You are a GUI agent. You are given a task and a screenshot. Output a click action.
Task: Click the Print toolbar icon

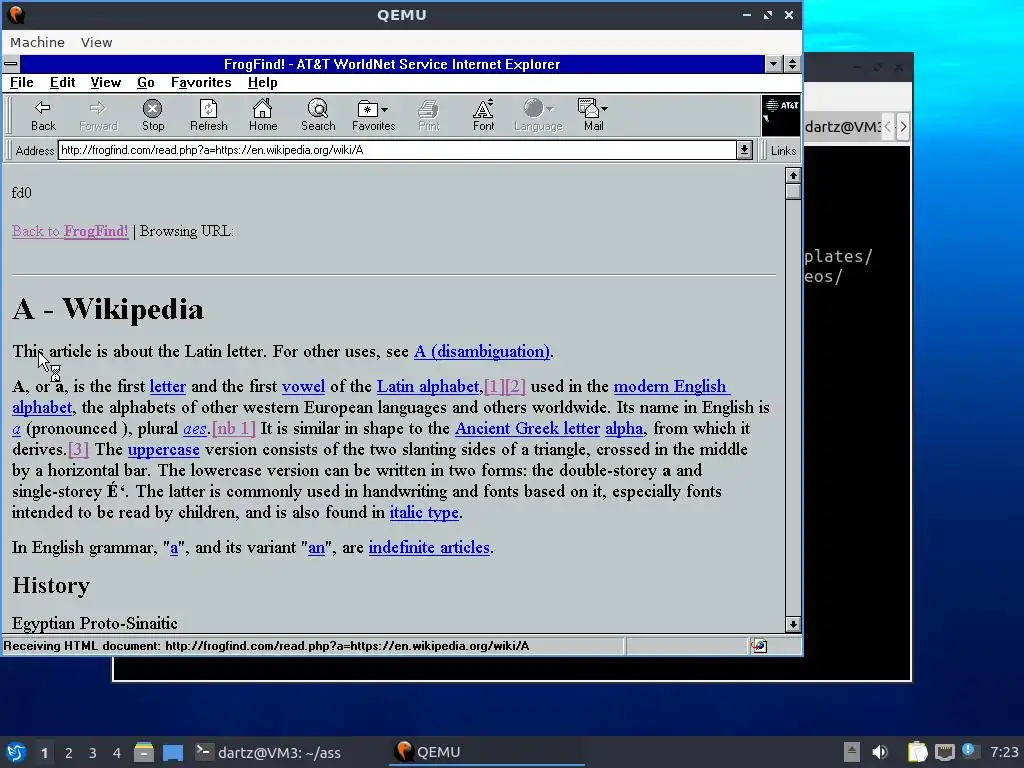point(429,116)
